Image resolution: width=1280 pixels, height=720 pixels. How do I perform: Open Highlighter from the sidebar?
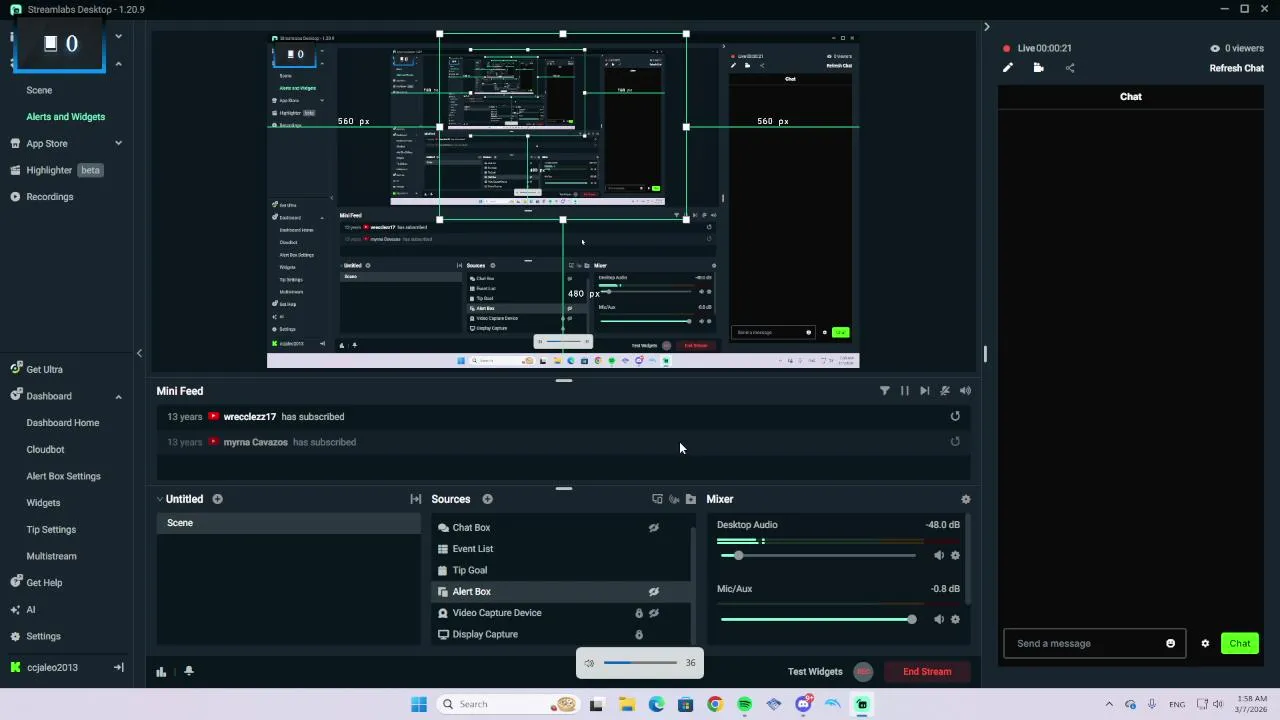[x=49, y=170]
